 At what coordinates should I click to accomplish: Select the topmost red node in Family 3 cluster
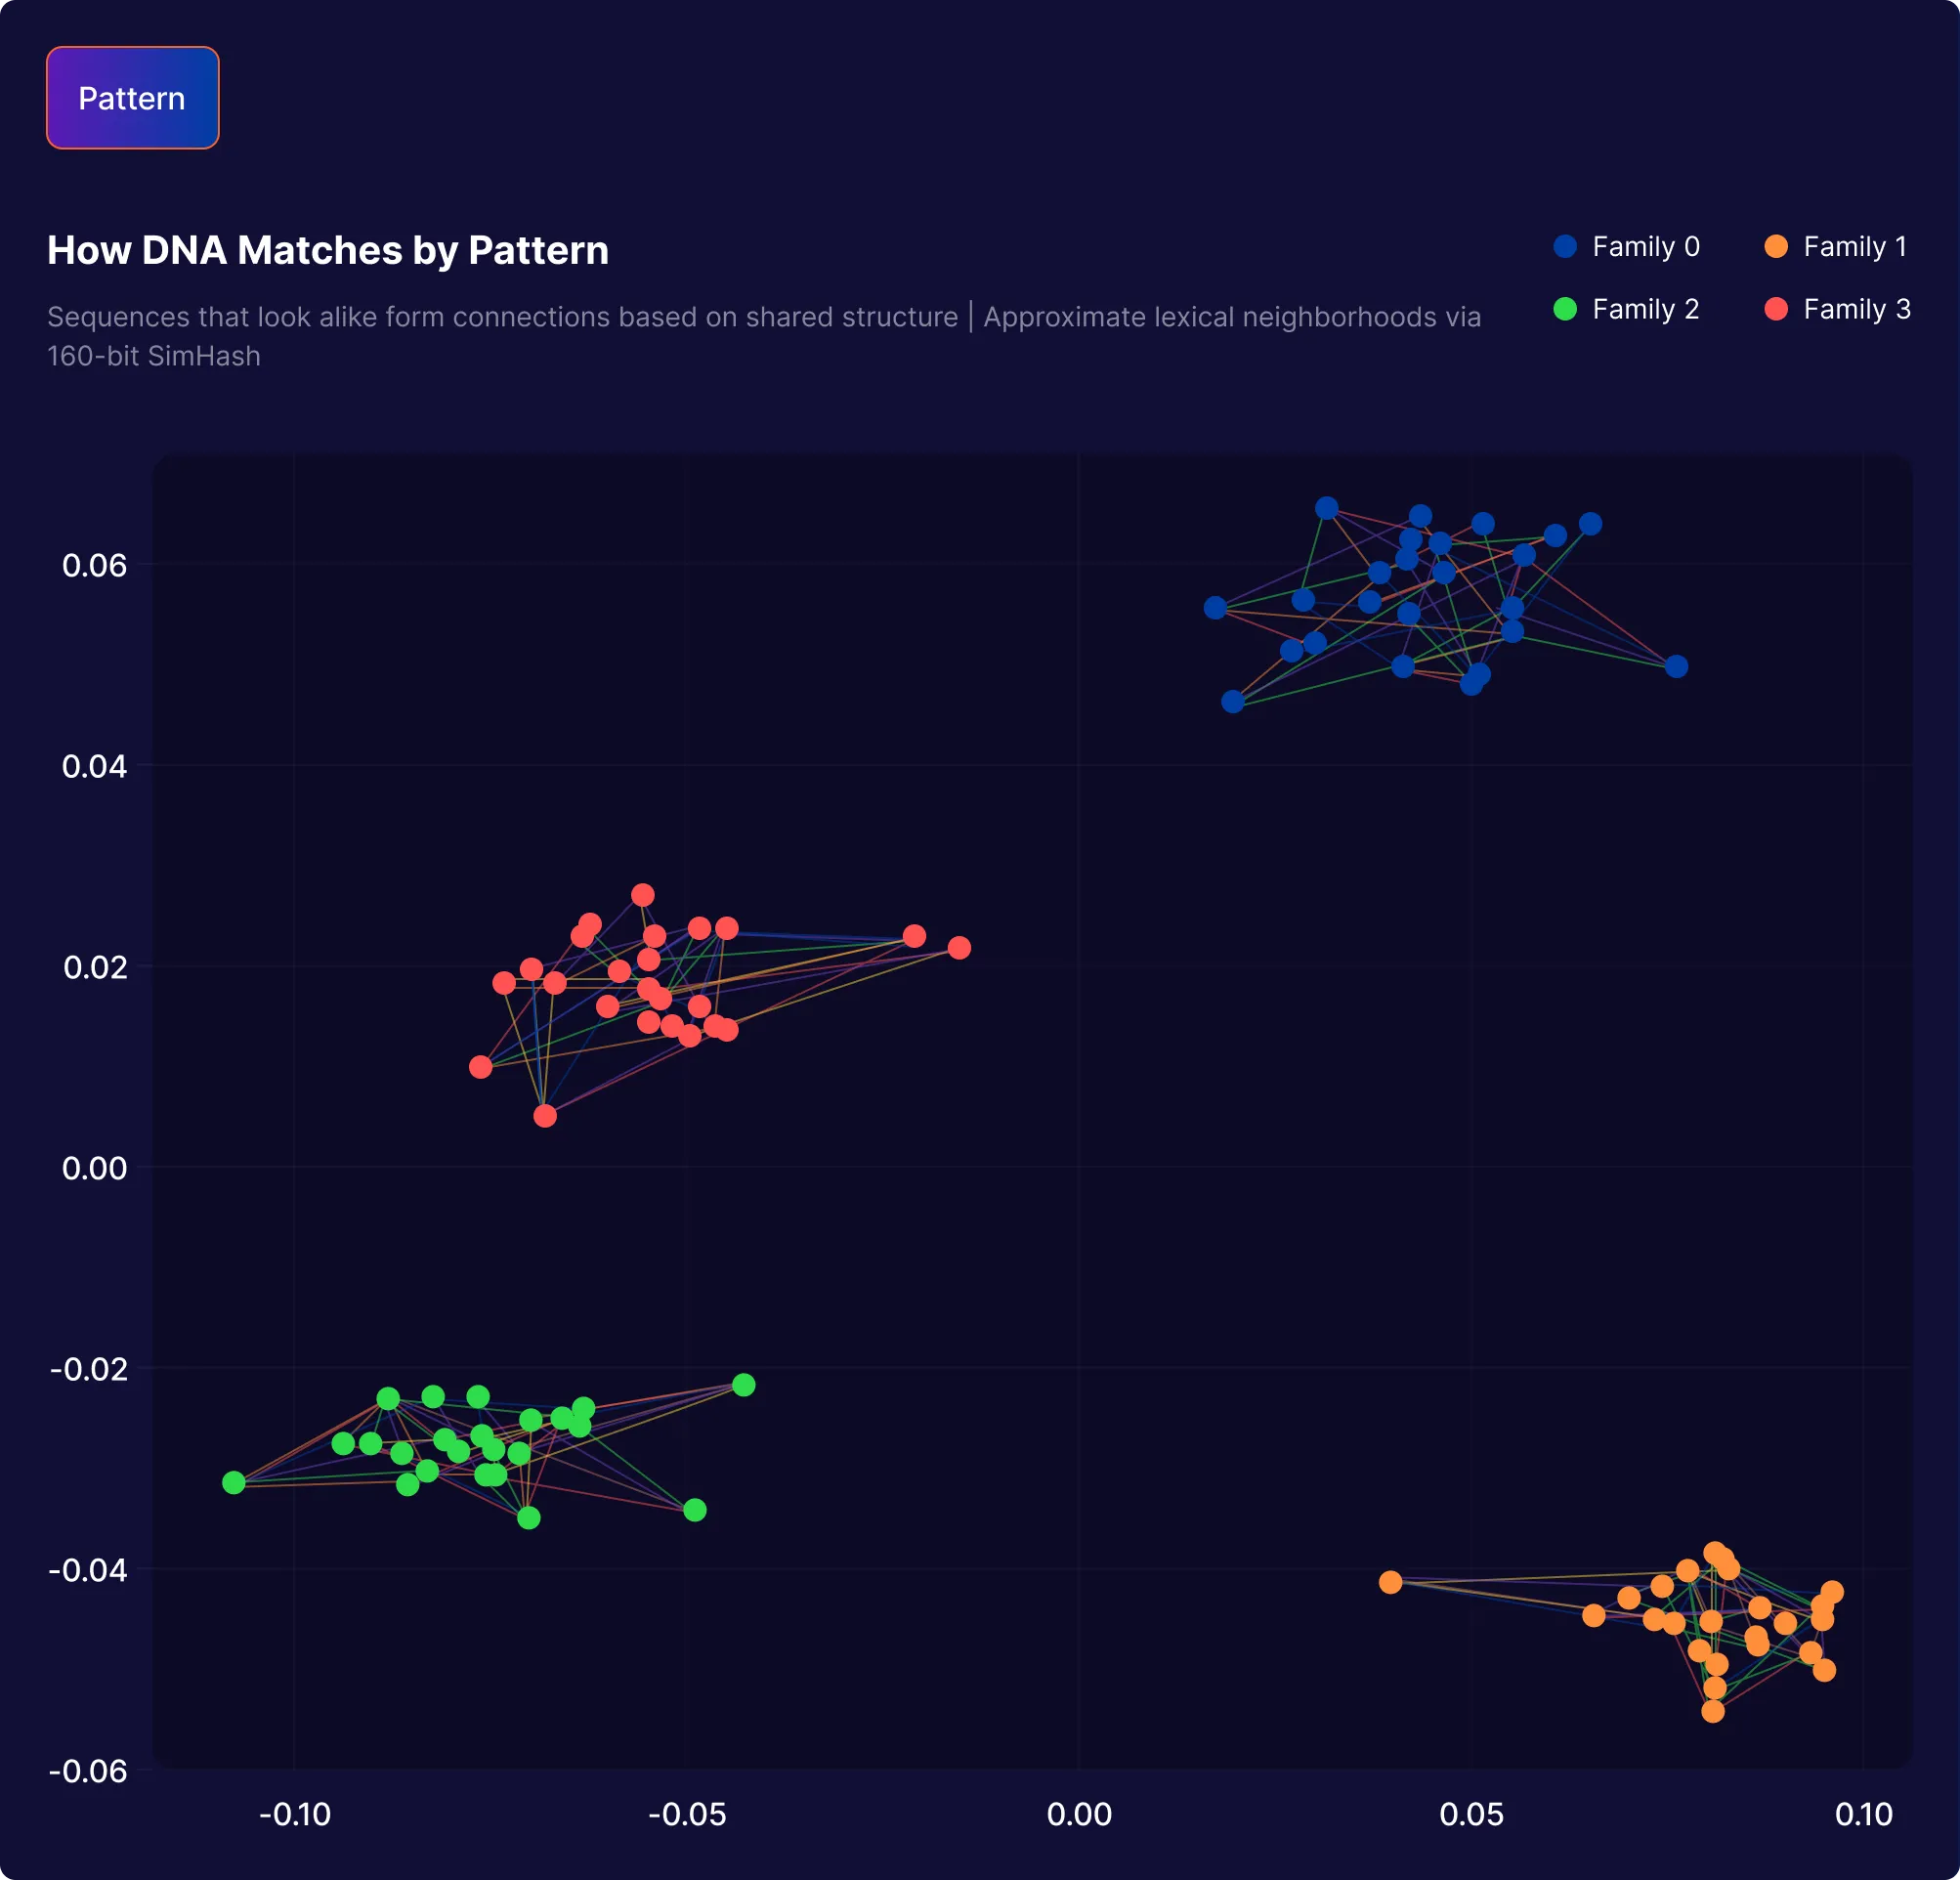click(x=643, y=896)
